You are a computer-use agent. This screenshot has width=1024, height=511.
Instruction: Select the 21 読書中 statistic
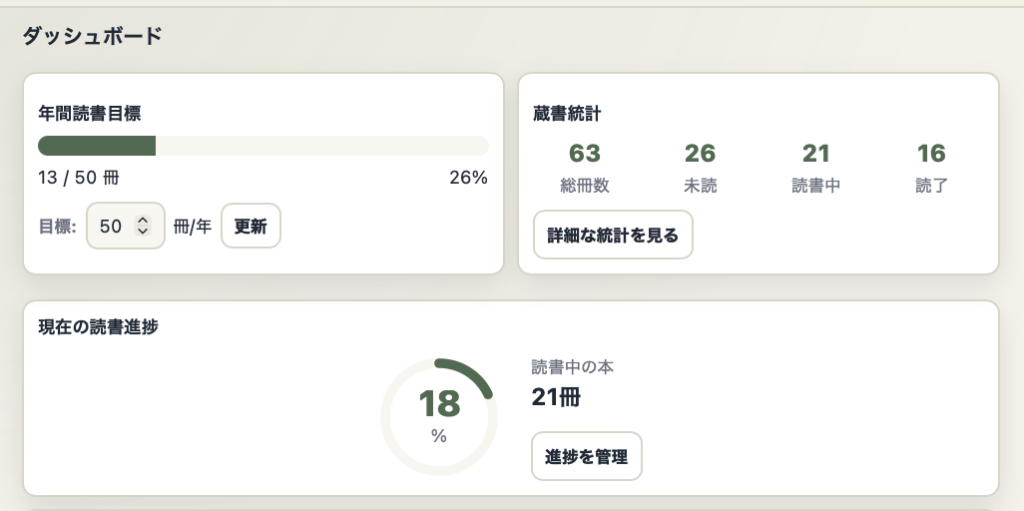point(816,167)
